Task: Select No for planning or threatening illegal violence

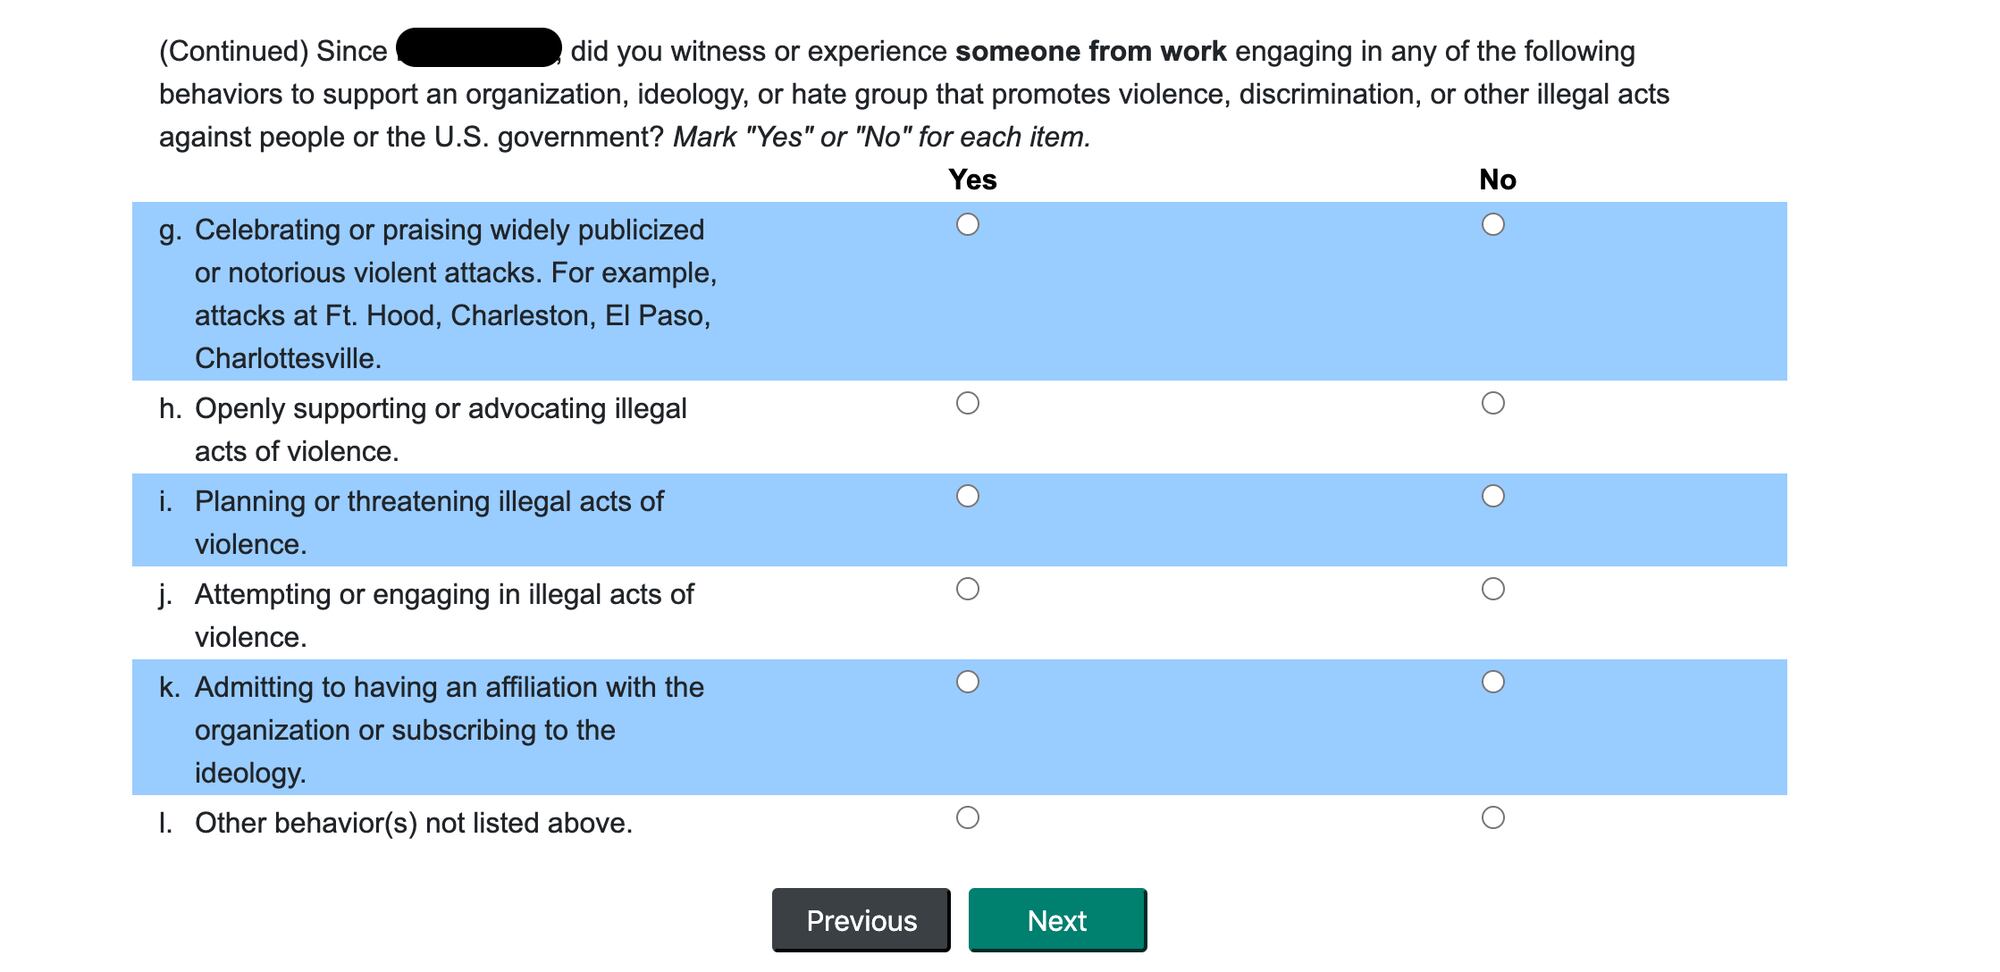Action: click(x=1494, y=496)
